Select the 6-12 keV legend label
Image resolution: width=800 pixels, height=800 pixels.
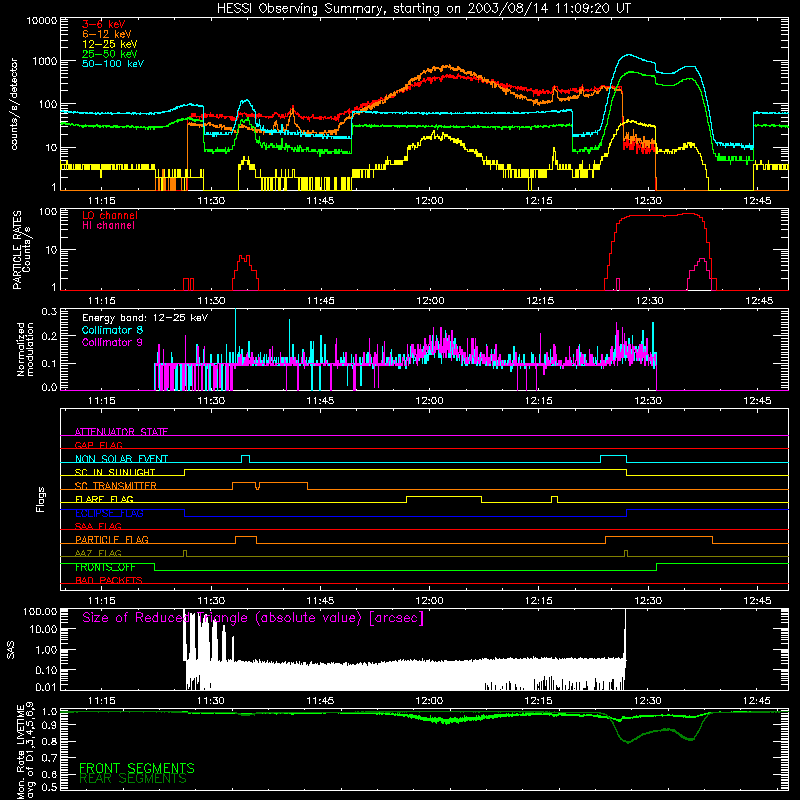pos(107,34)
